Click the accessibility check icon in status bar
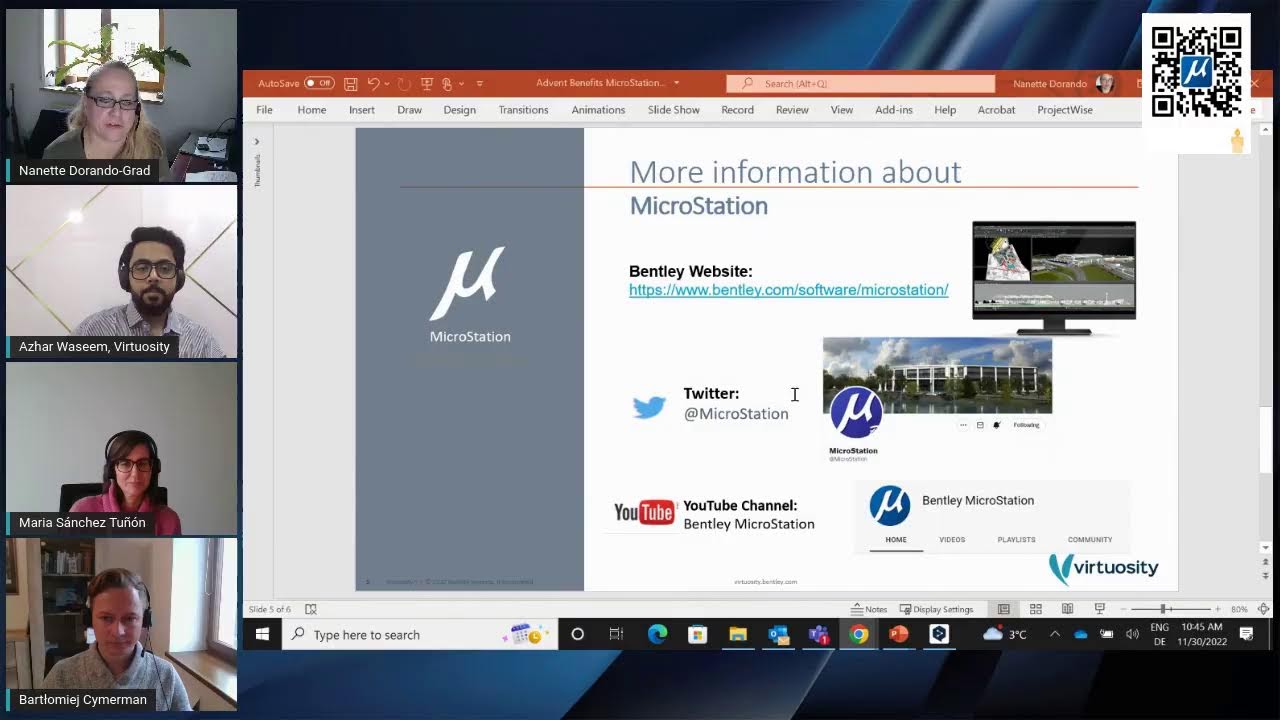Viewport: 1280px width, 720px height. [x=311, y=609]
